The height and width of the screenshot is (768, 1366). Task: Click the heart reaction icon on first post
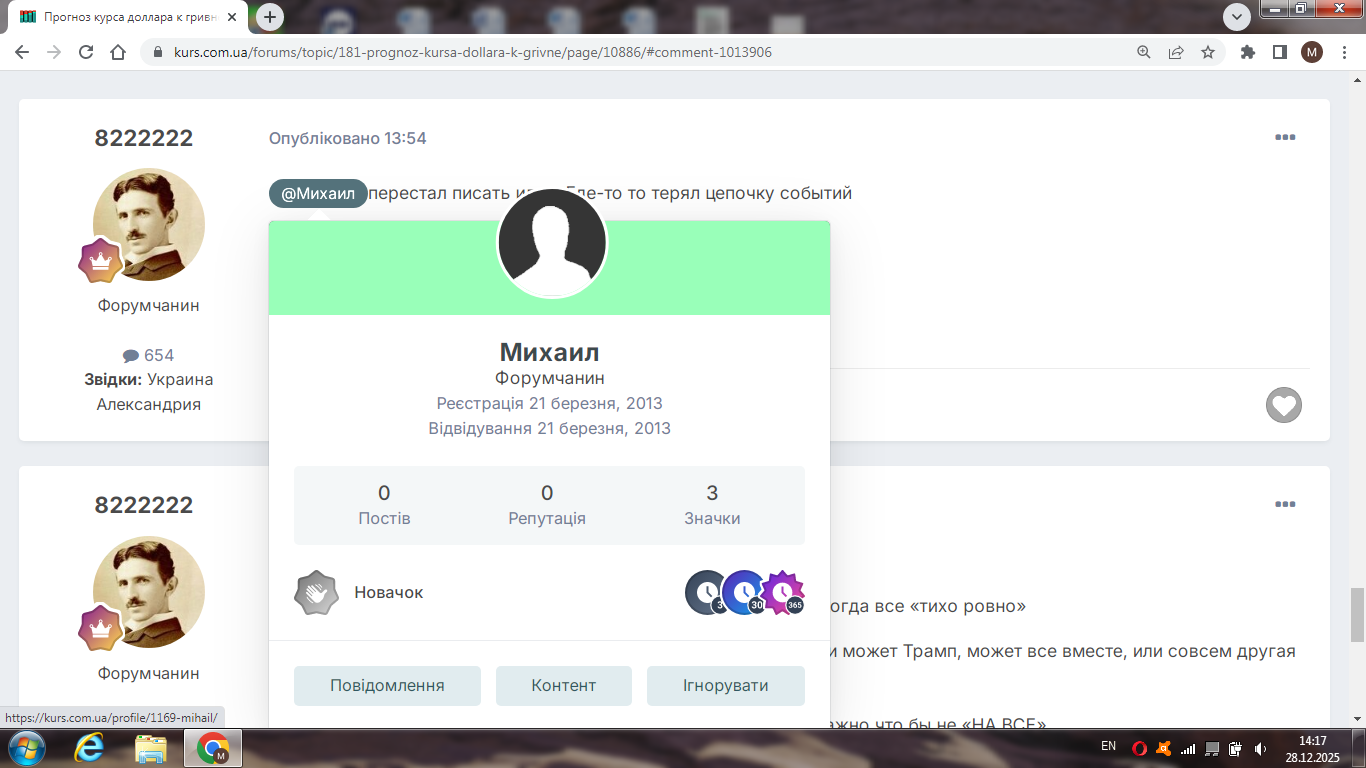(1284, 405)
